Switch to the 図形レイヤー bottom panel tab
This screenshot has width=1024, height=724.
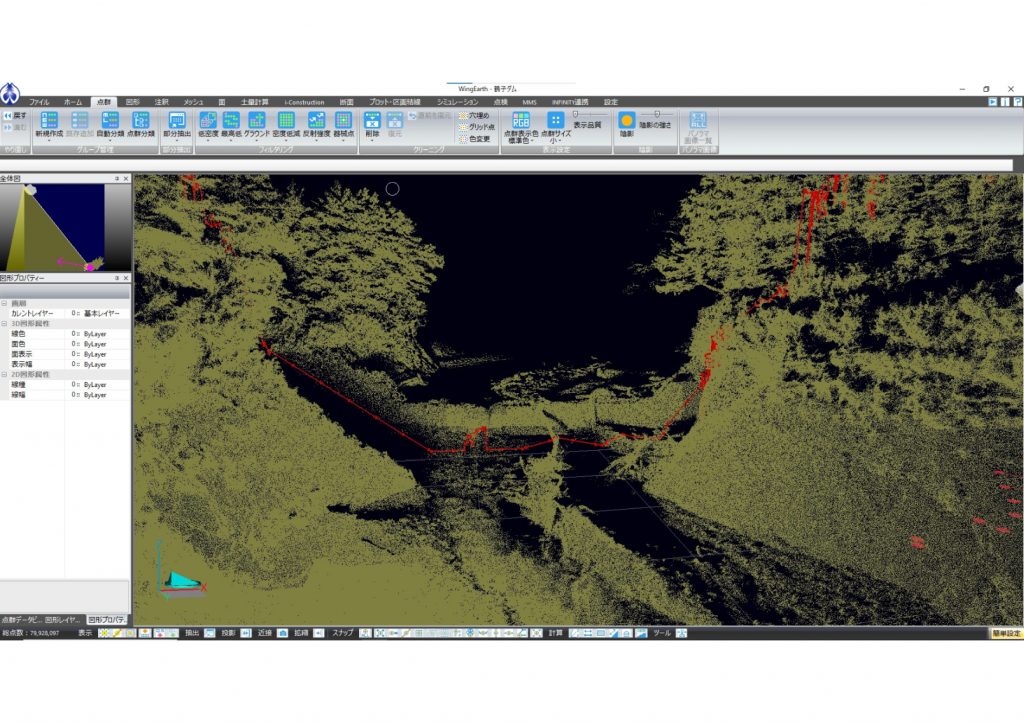pyautogui.click(x=64, y=620)
